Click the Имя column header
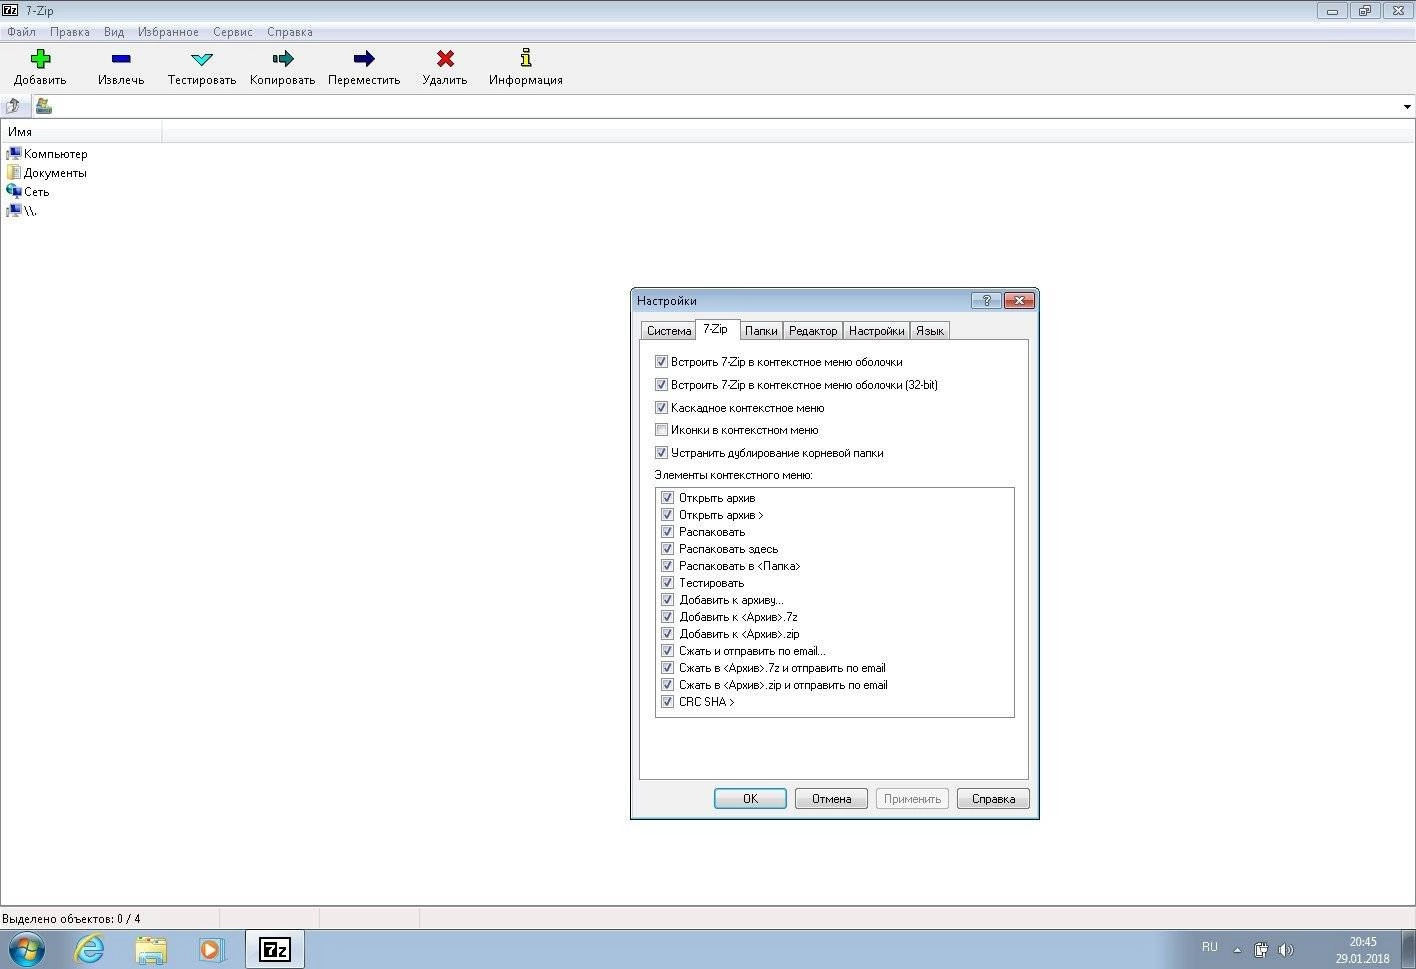Image resolution: width=1416 pixels, height=969 pixels. pyautogui.click(x=81, y=131)
